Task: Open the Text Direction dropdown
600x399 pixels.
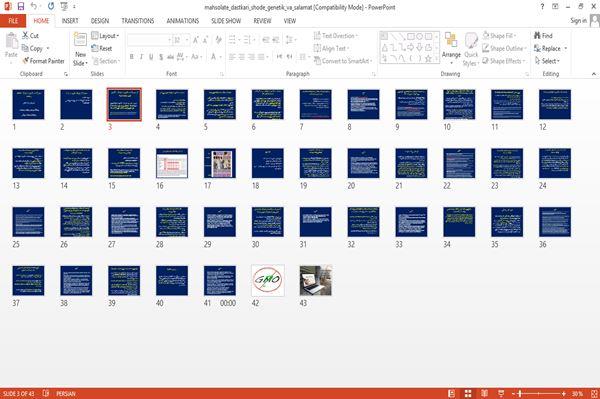Action: (x=336, y=36)
